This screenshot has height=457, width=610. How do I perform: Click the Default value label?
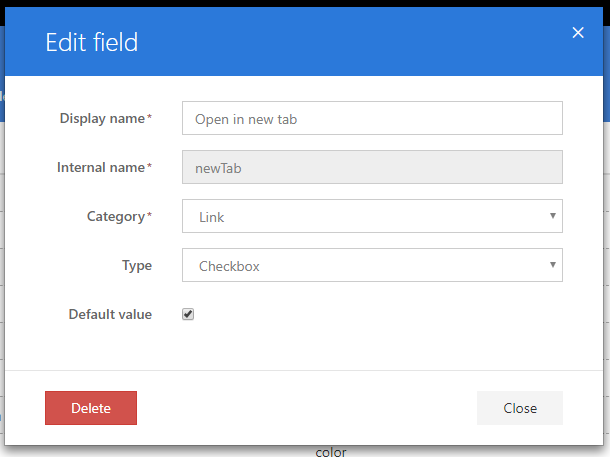pyautogui.click(x=110, y=314)
